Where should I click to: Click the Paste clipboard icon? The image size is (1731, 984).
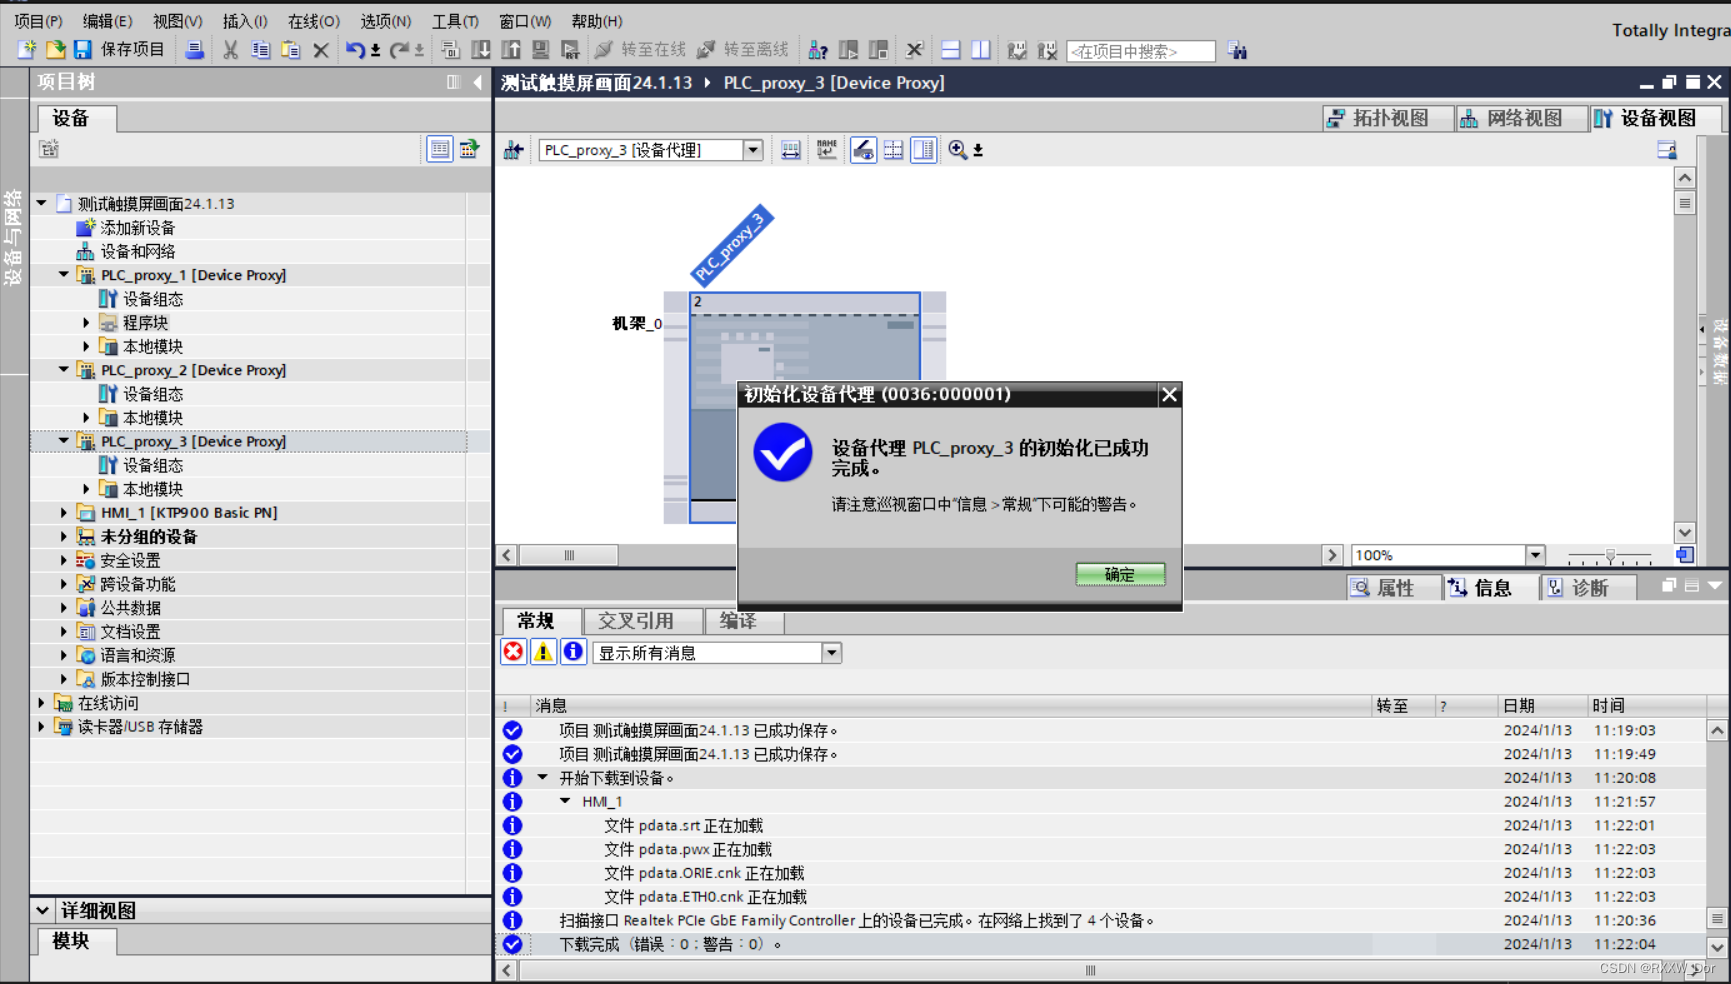(291, 50)
